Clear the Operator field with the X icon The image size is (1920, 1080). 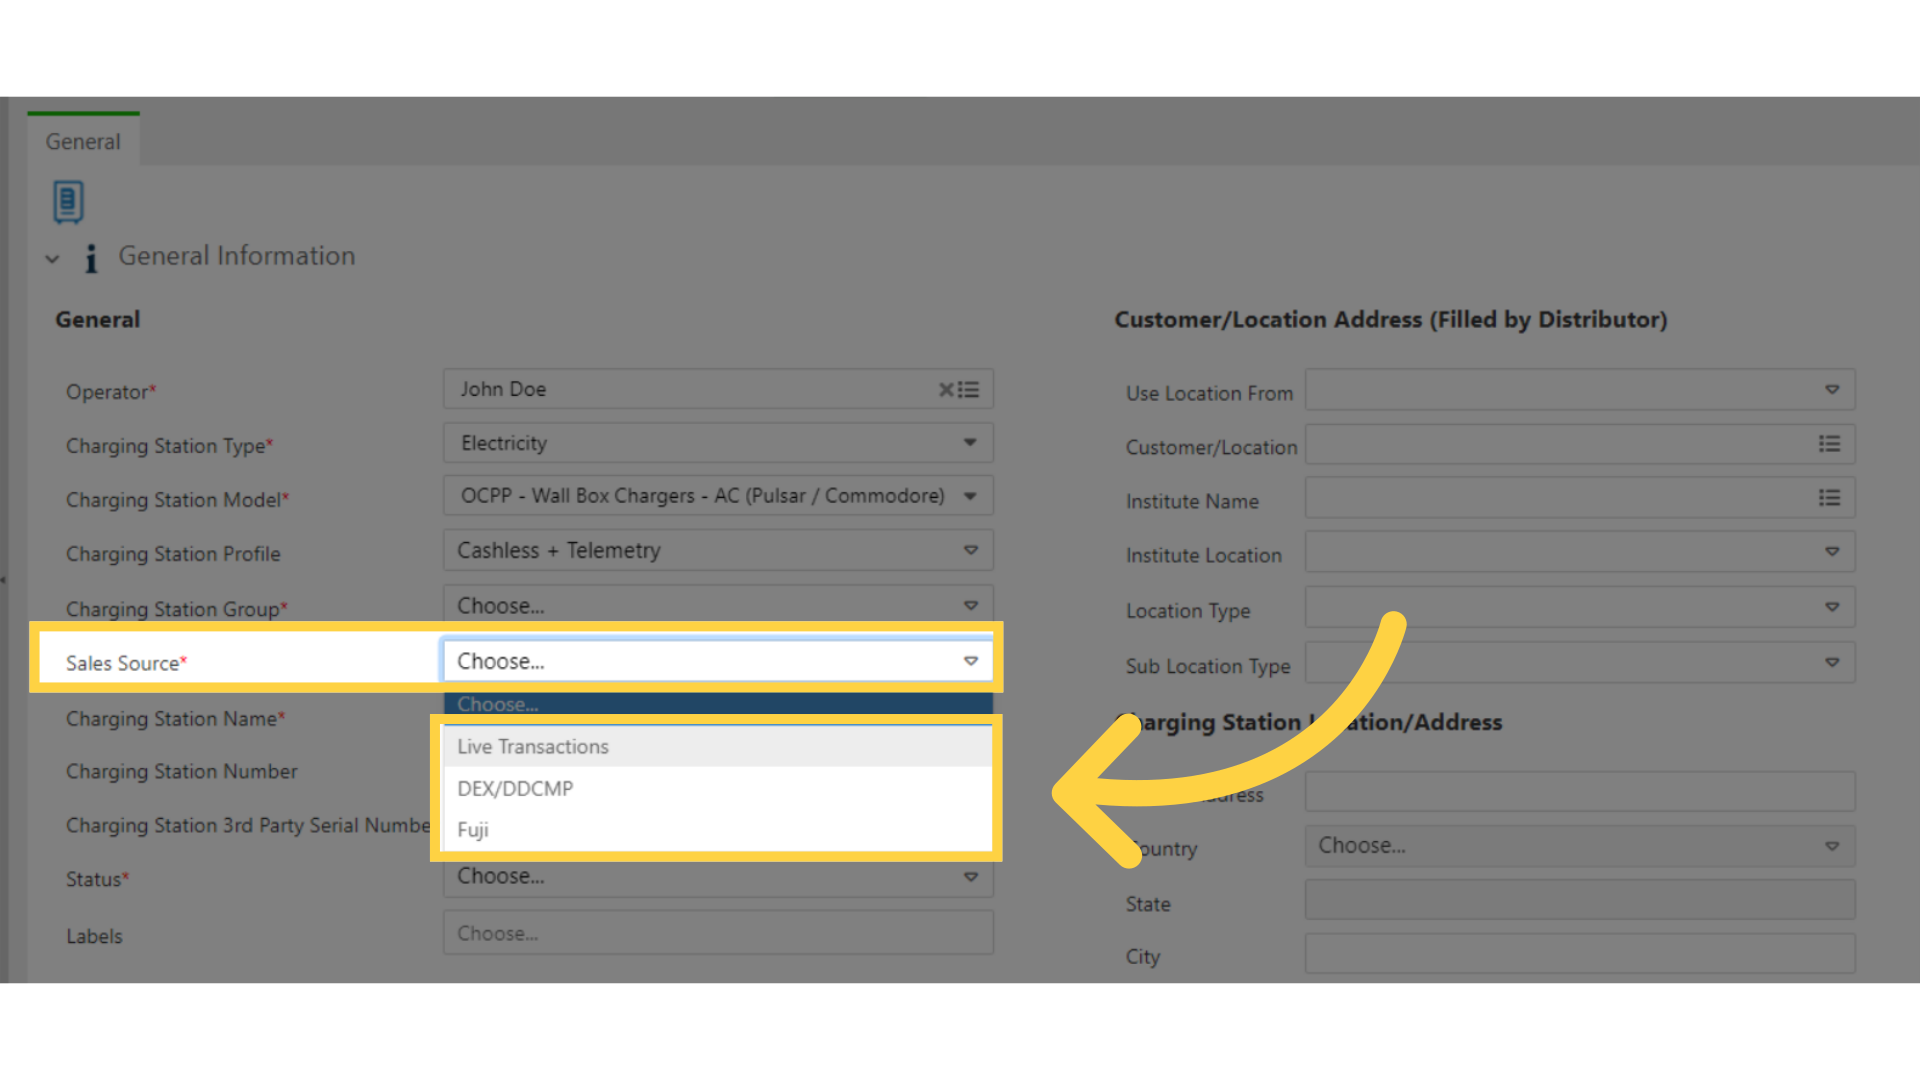coord(945,390)
